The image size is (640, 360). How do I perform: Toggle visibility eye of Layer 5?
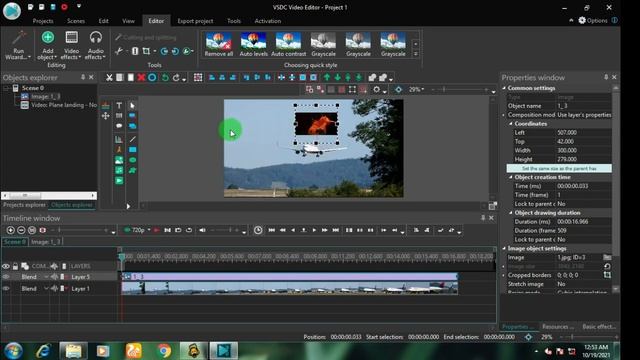pos(6,277)
